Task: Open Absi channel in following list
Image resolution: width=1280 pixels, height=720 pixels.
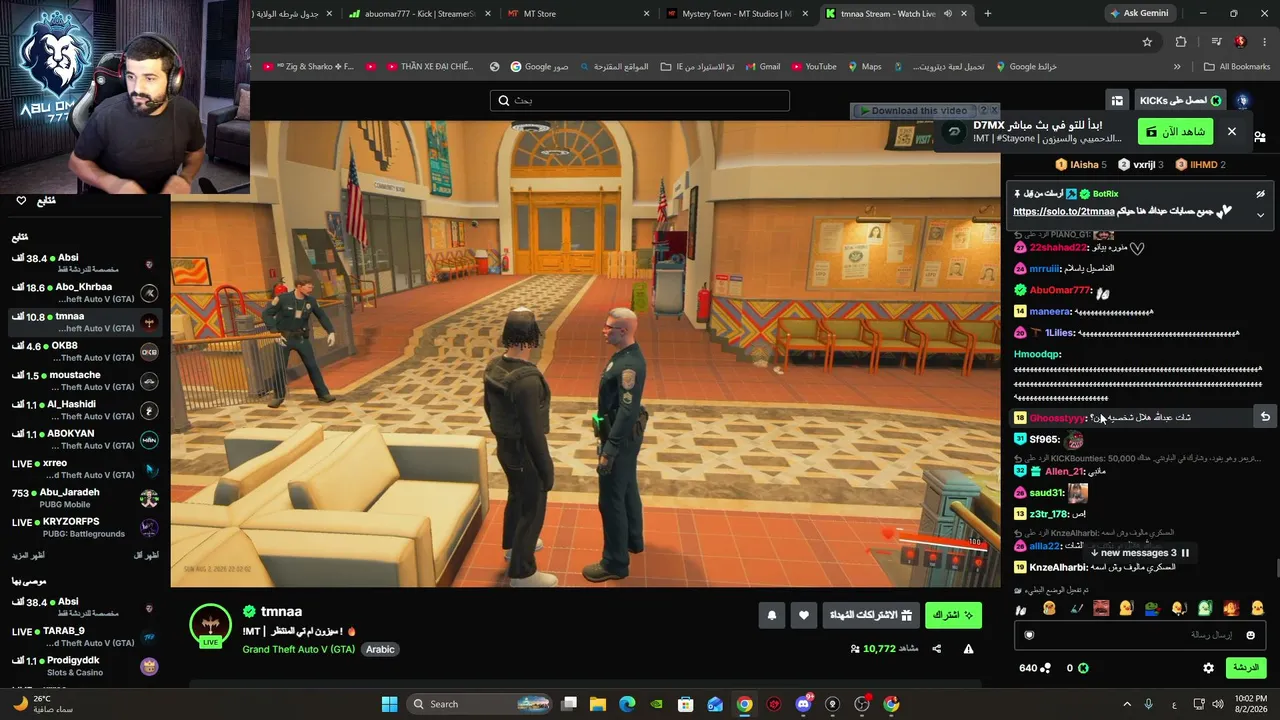Action: coord(85,264)
